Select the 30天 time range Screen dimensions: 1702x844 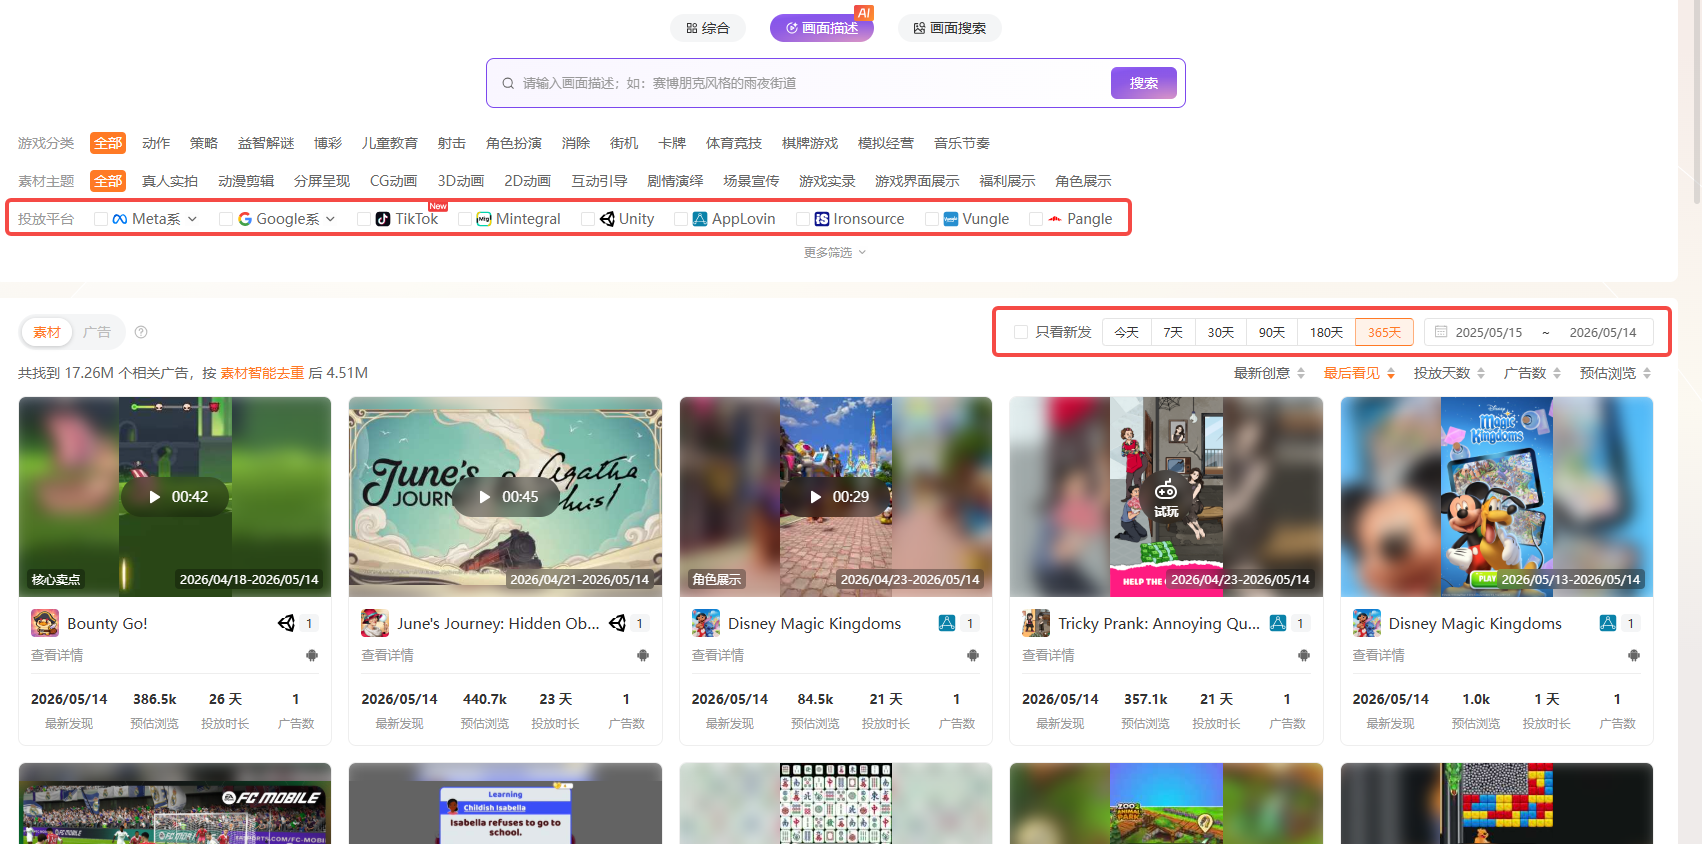(1221, 332)
